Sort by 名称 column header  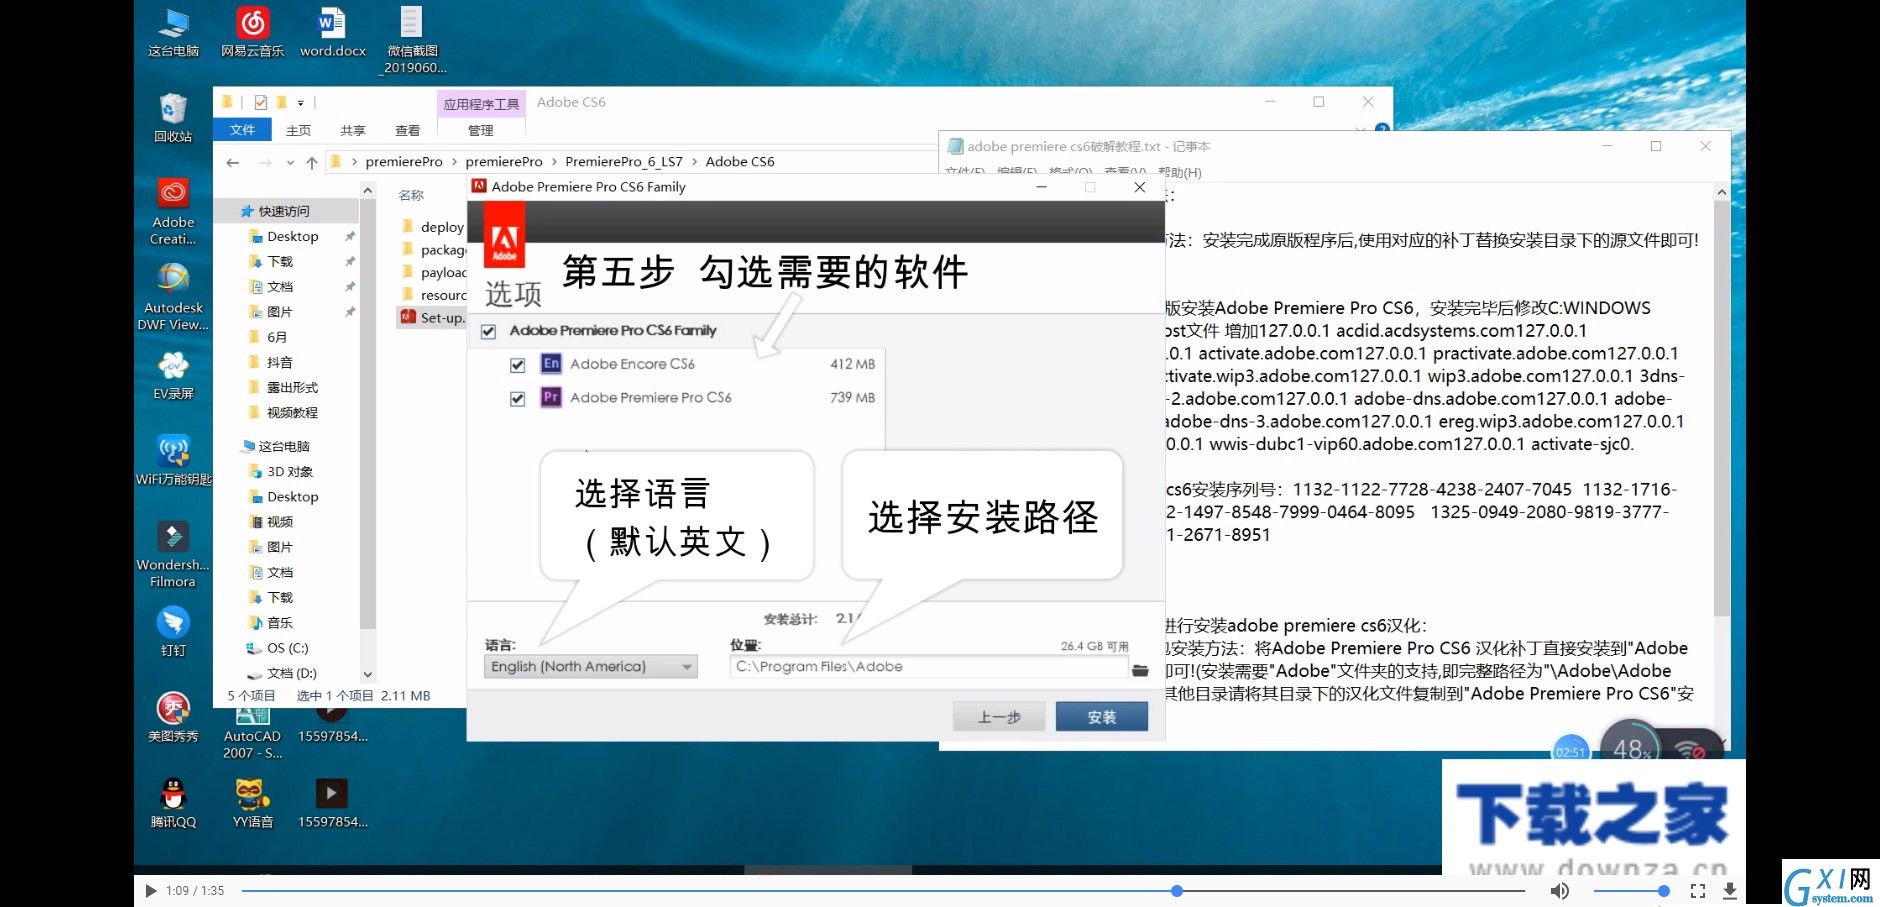click(411, 195)
